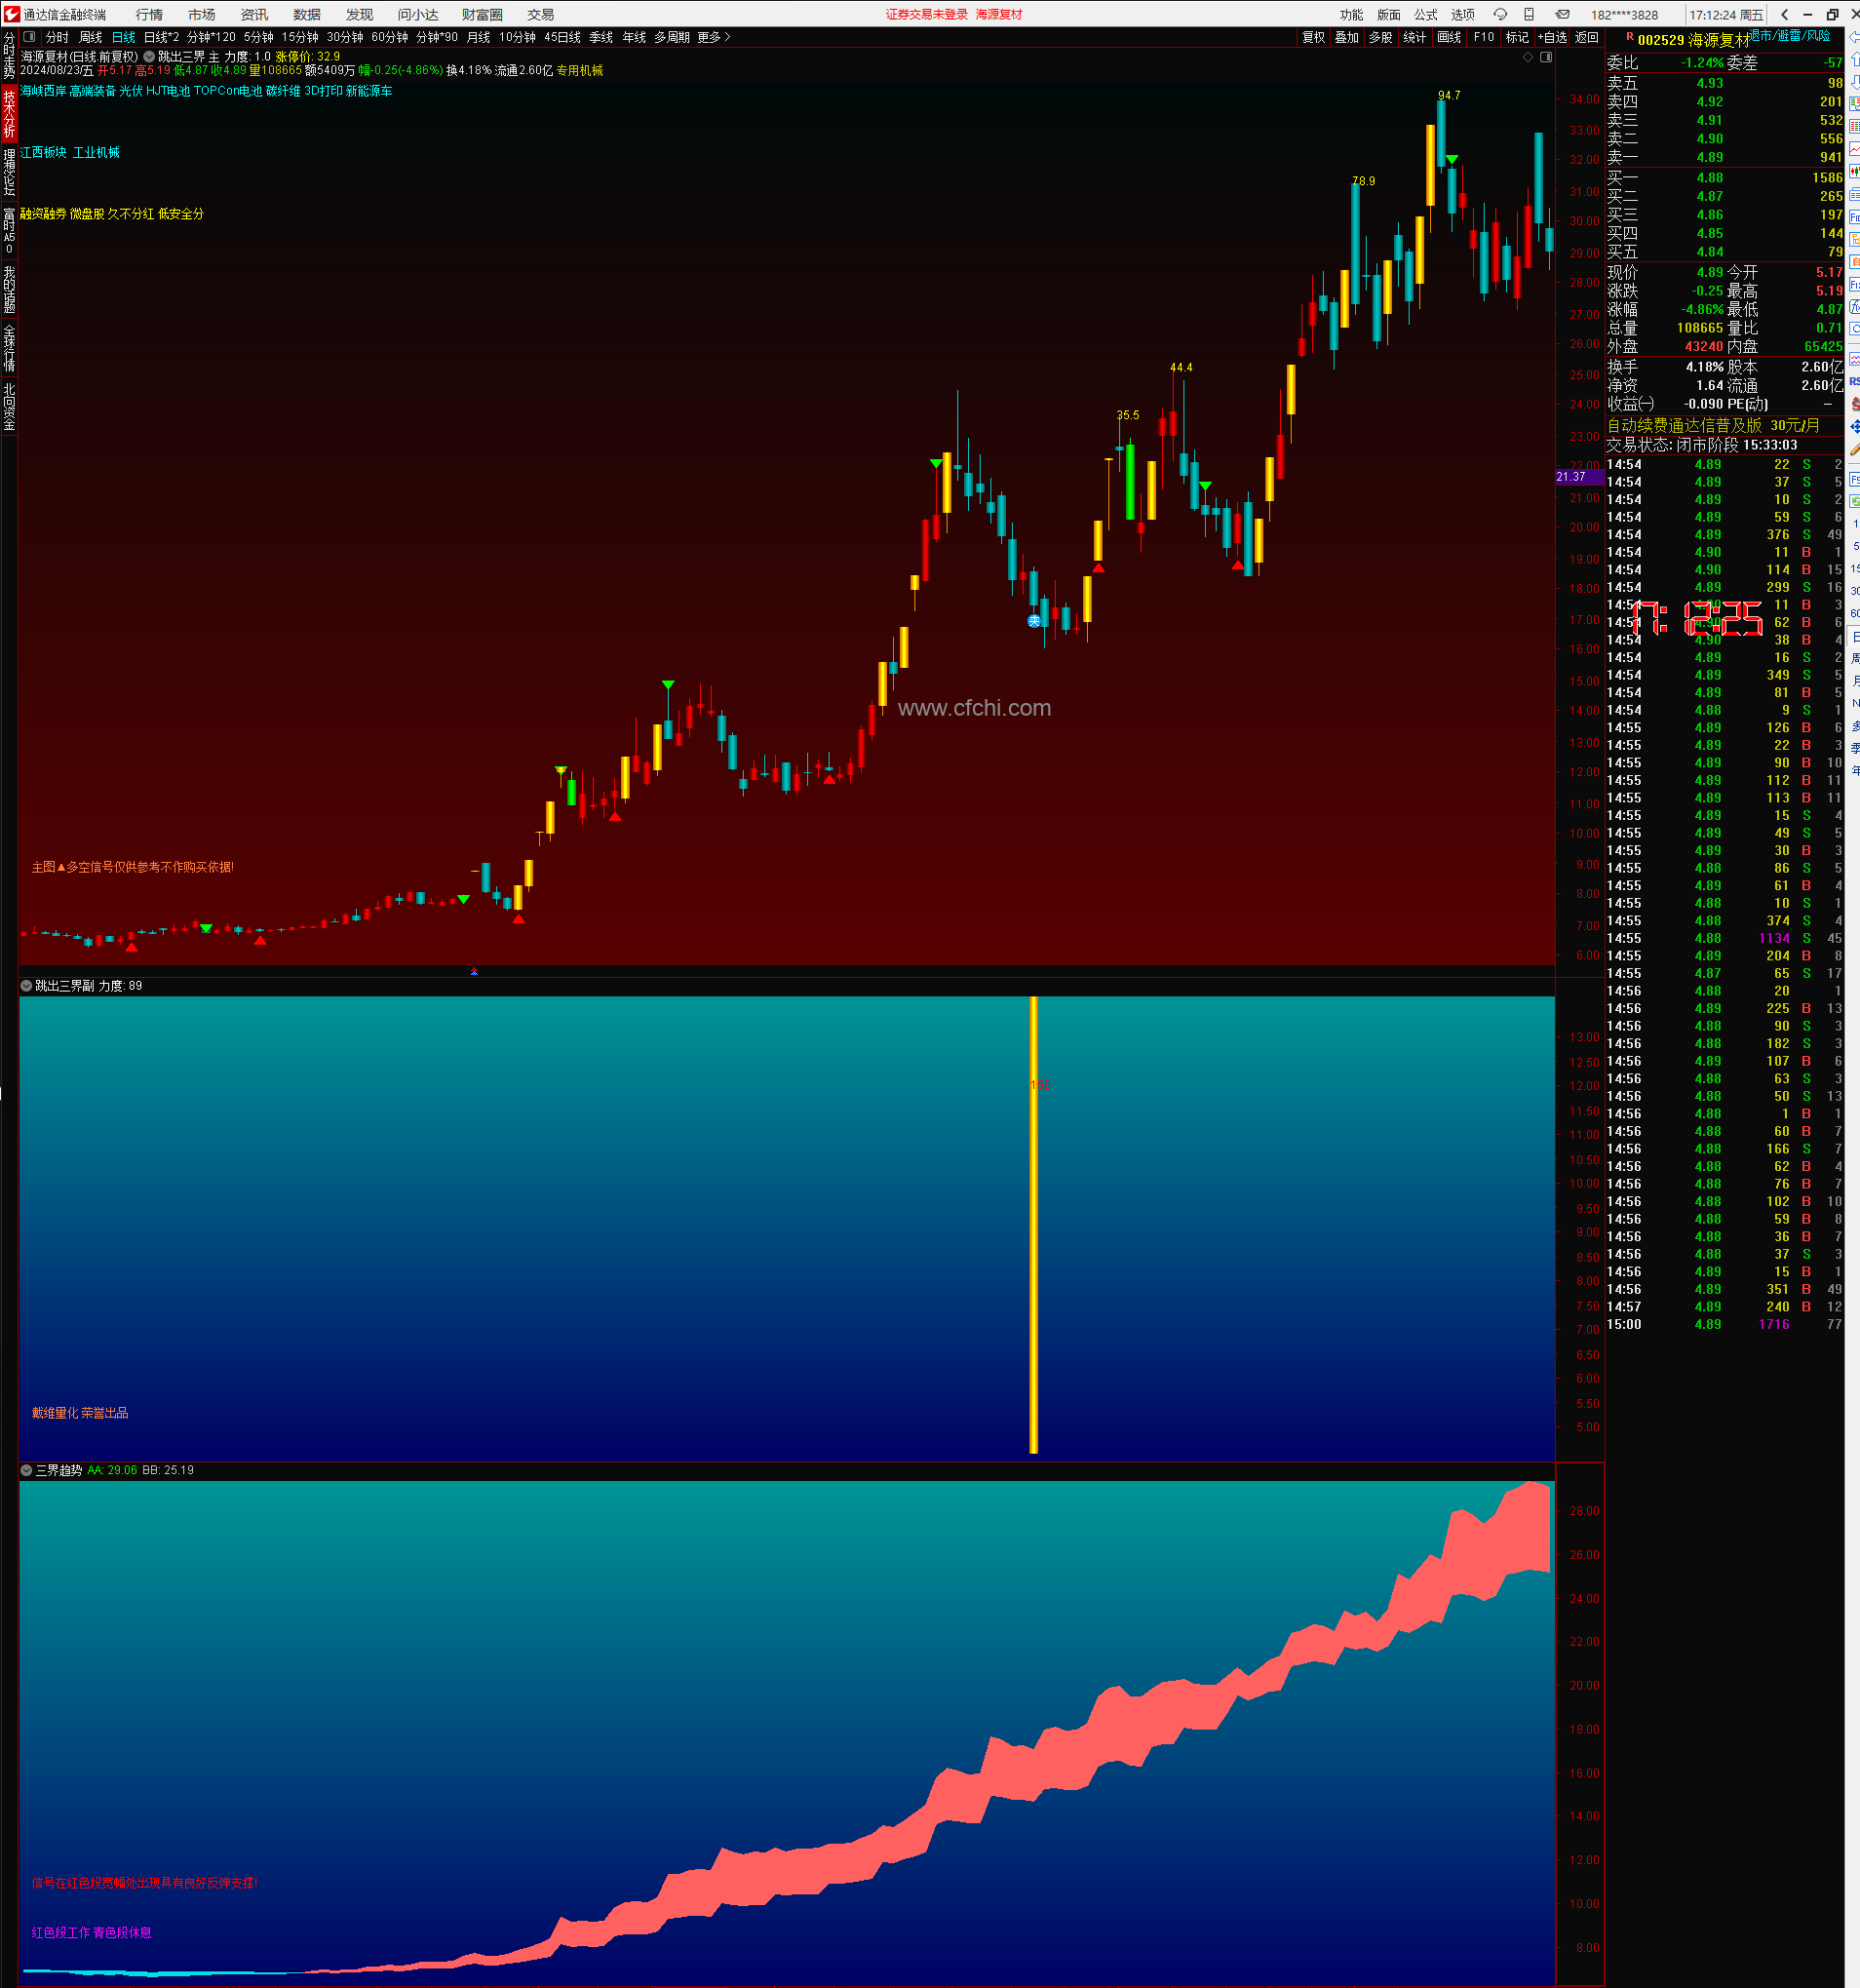Click the diamond icon at the chart's top right
This screenshot has width=1860, height=1988.
pyautogui.click(x=1527, y=57)
